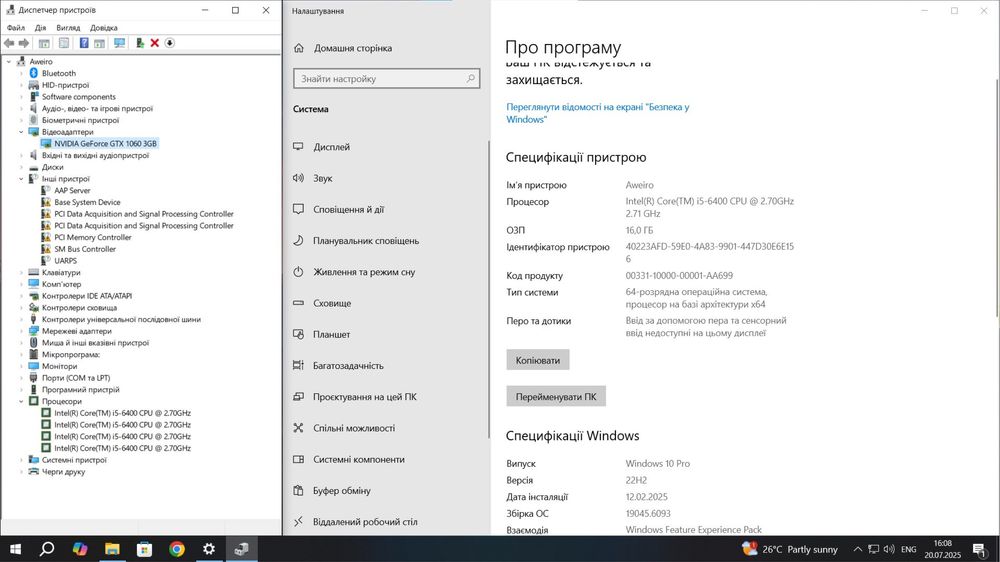Click the Back arrow in Device Manager toolbar
The image size is (1000, 562).
pos(9,43)
